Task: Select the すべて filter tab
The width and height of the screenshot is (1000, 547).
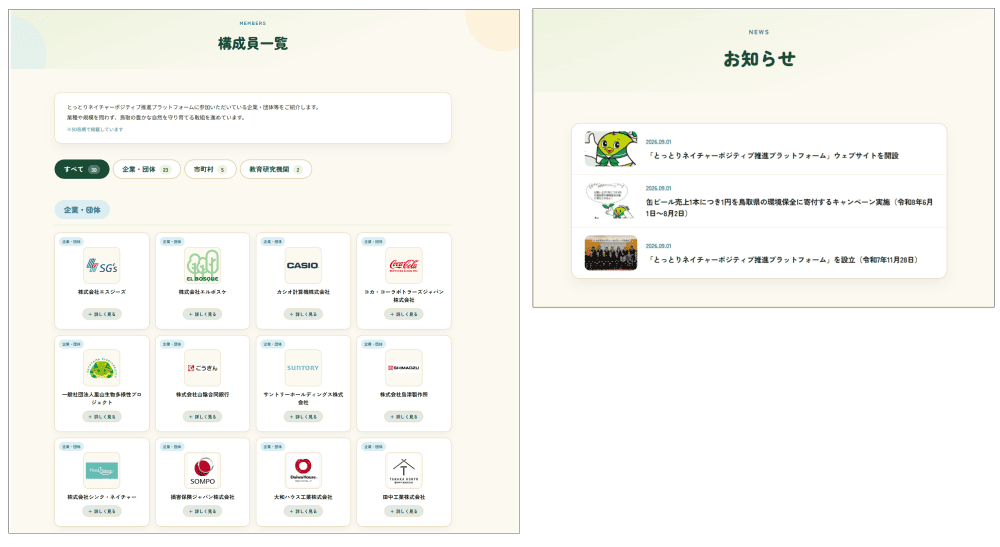Action: [x=82, y=169]
